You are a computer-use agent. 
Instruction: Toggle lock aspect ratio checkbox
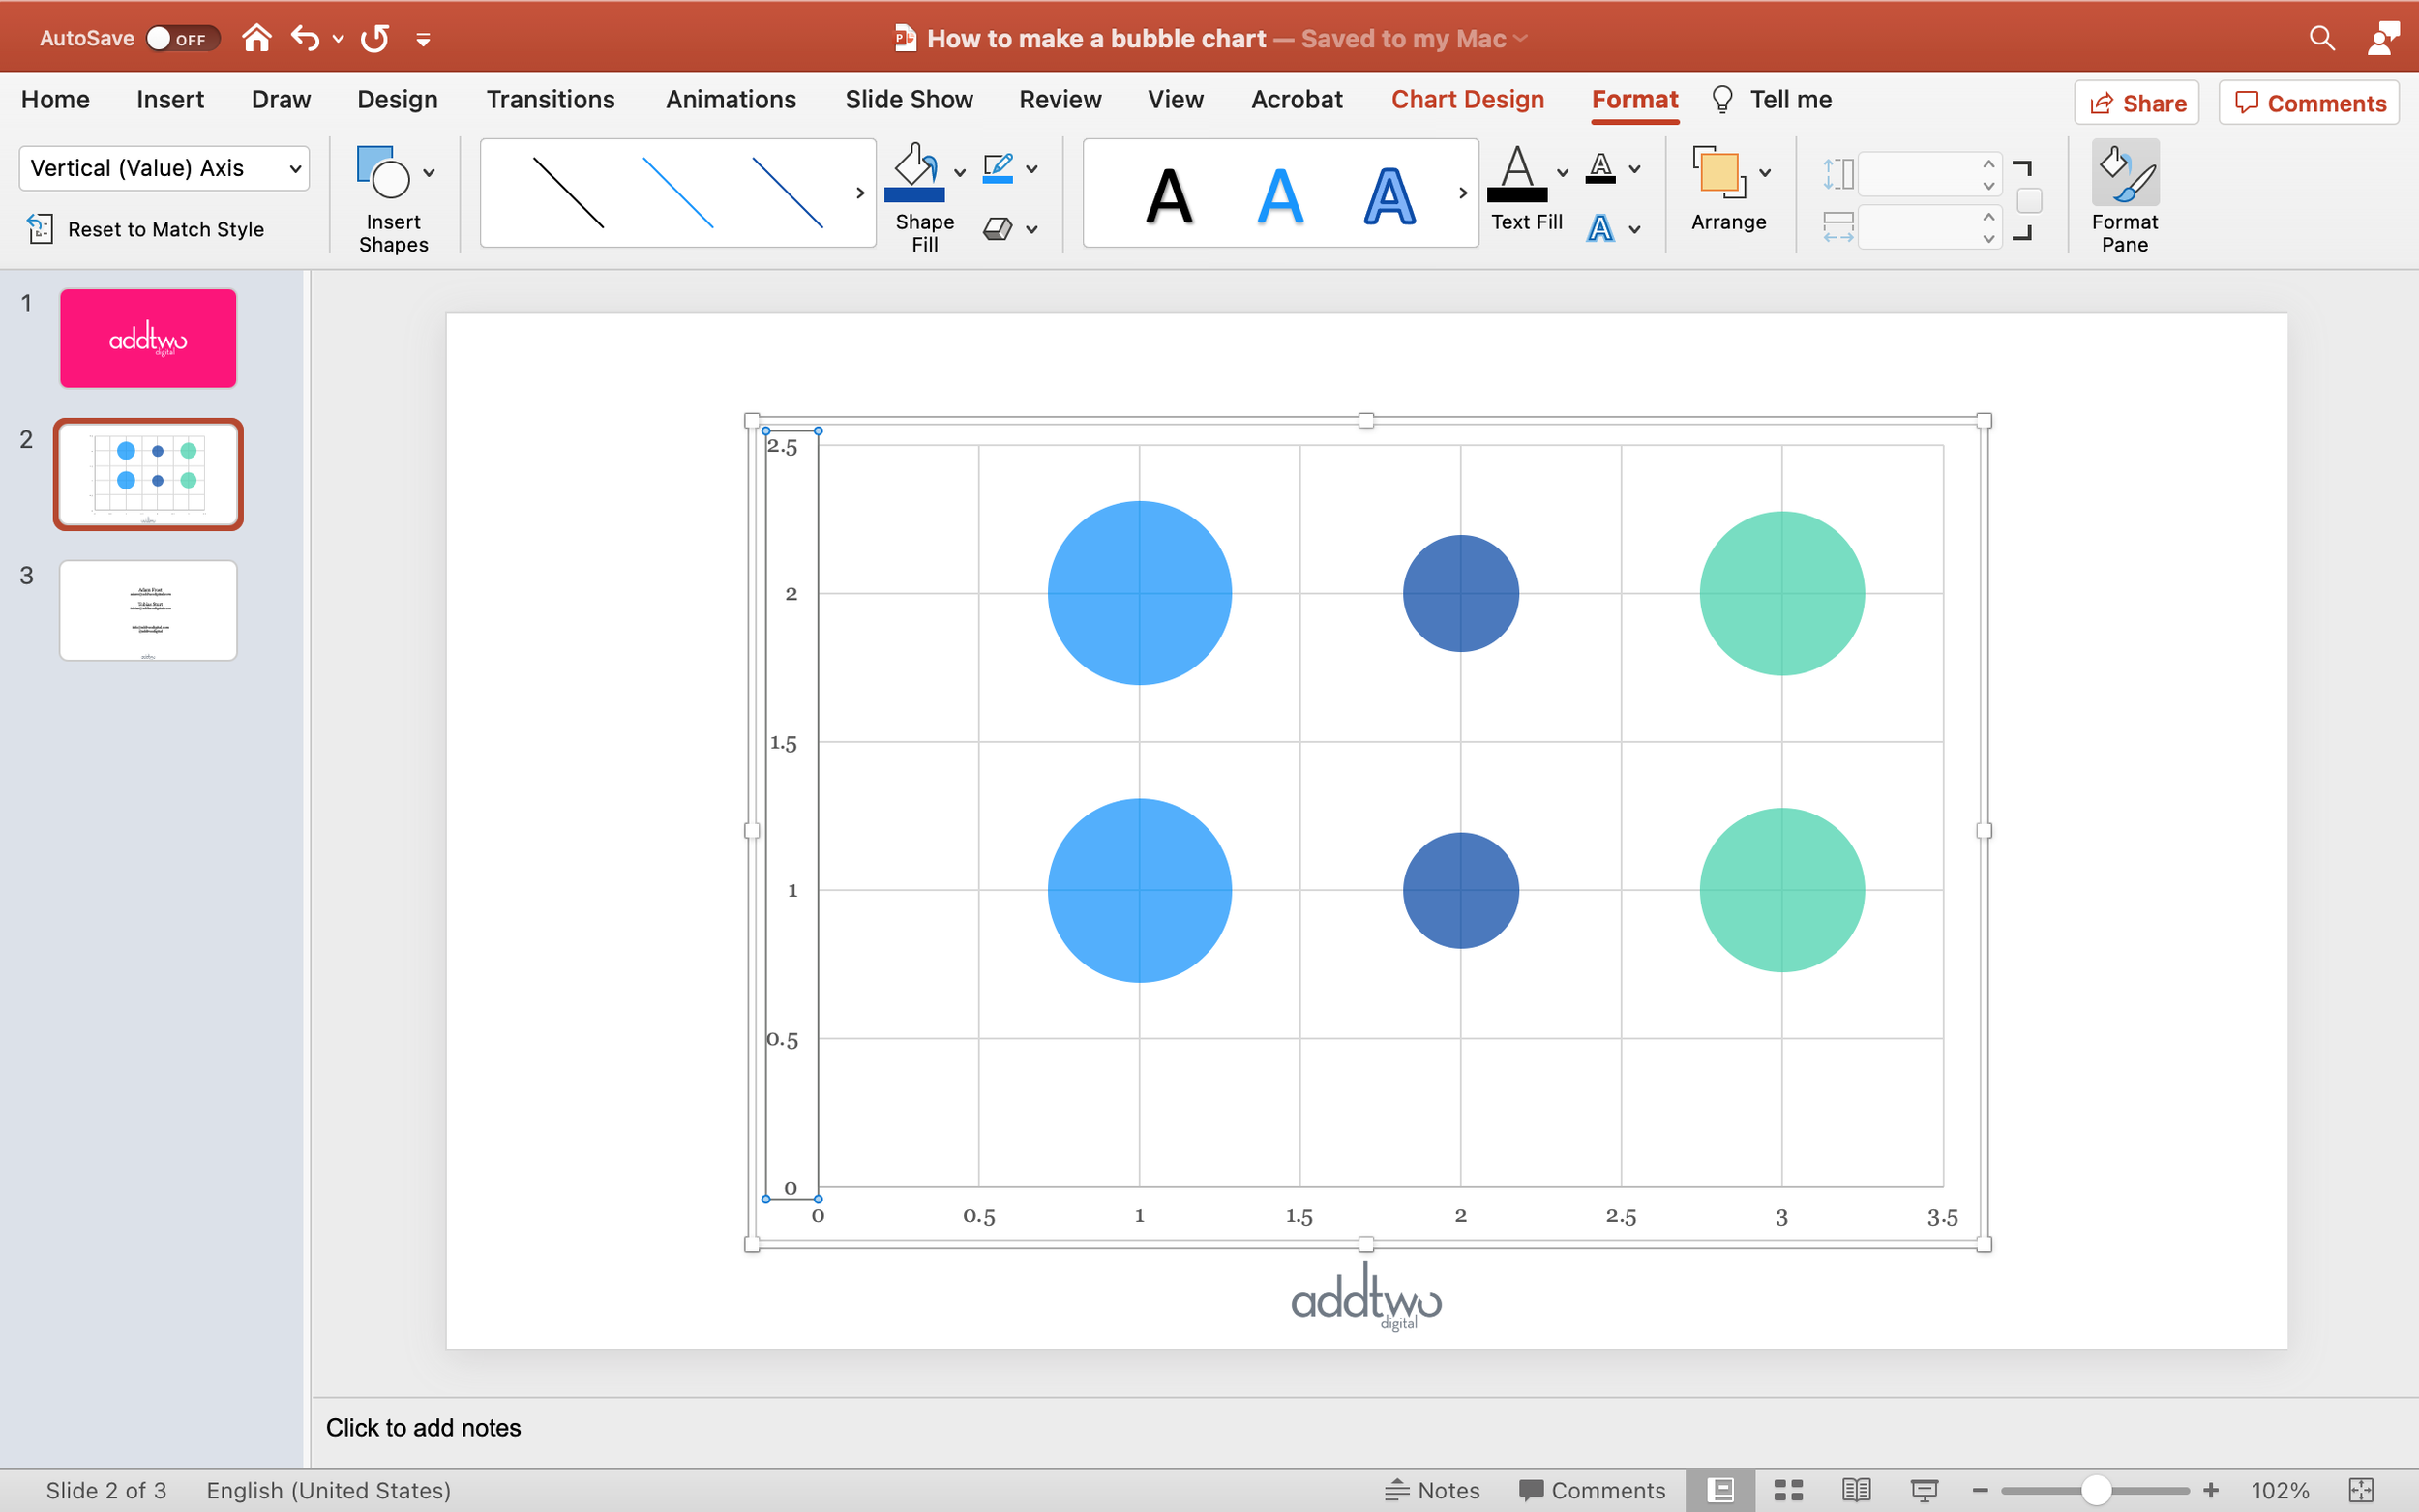(2029, 201)
